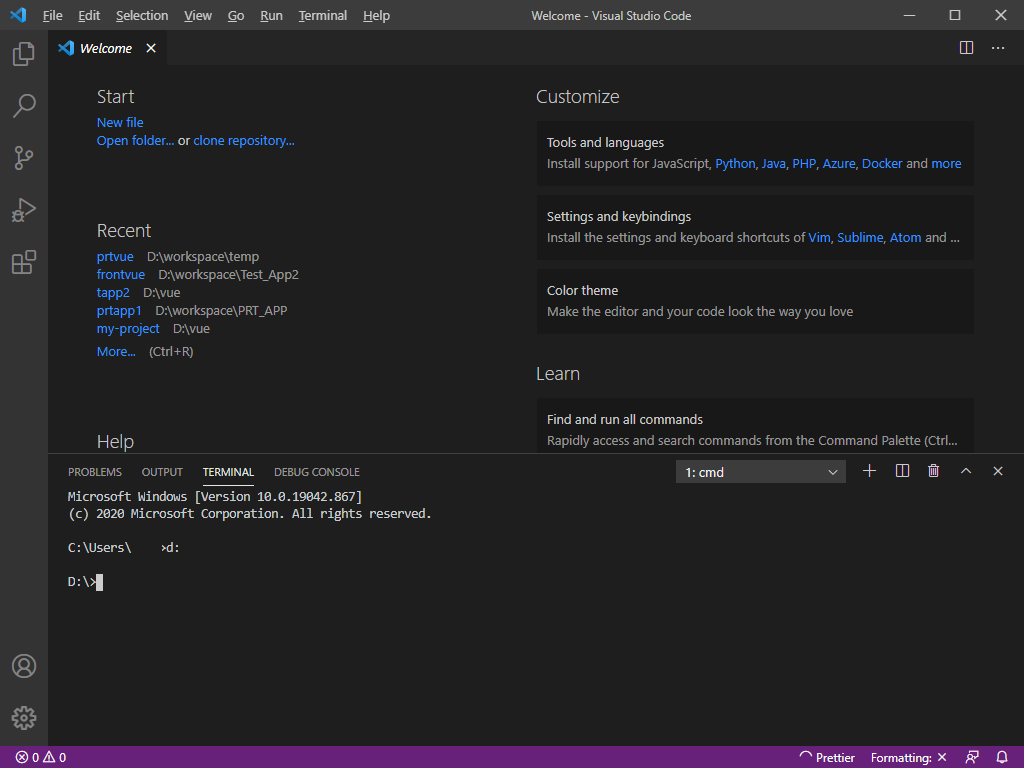
Task: Switch to the OUTPUT panel tab
Action: coord(162,472)
